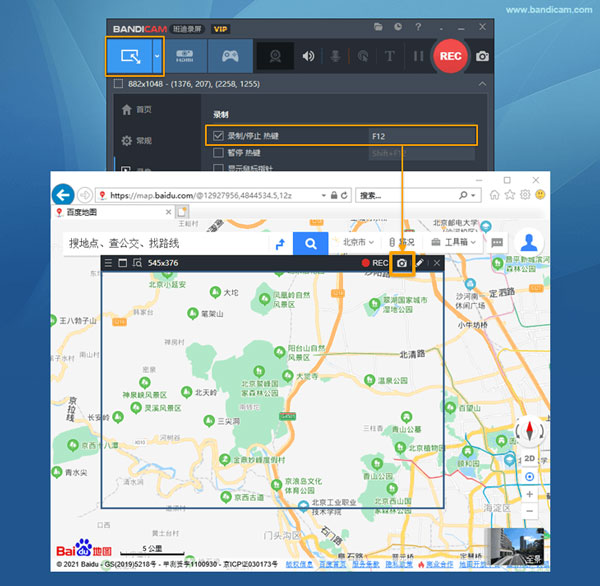
Task: Open the 北京市 city dropdown
Action: coord(357,242)
